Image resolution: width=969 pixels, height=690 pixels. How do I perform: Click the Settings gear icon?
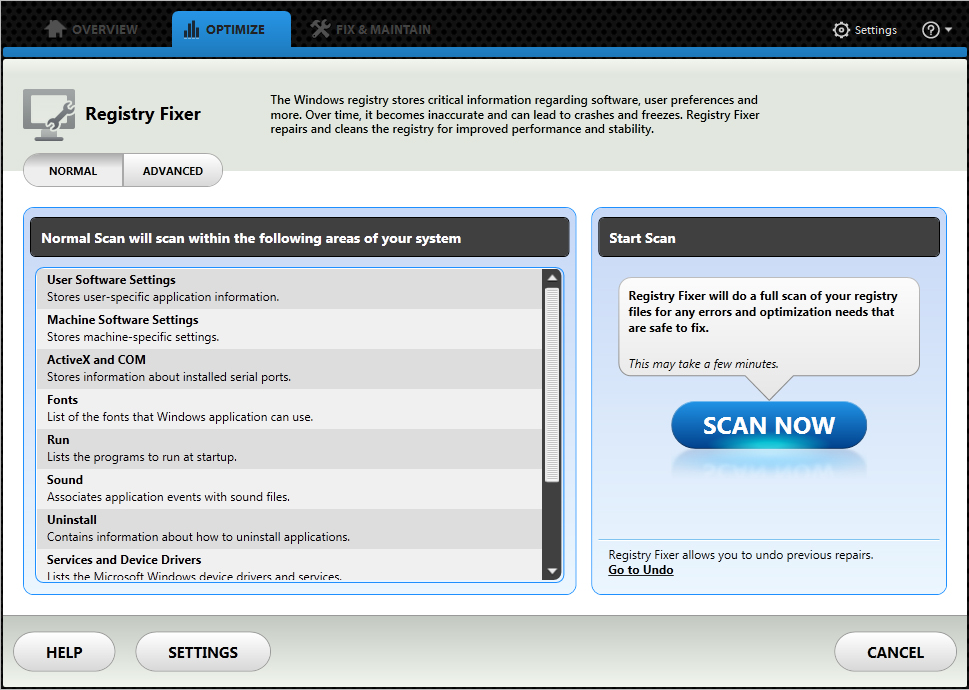point(841,30)
